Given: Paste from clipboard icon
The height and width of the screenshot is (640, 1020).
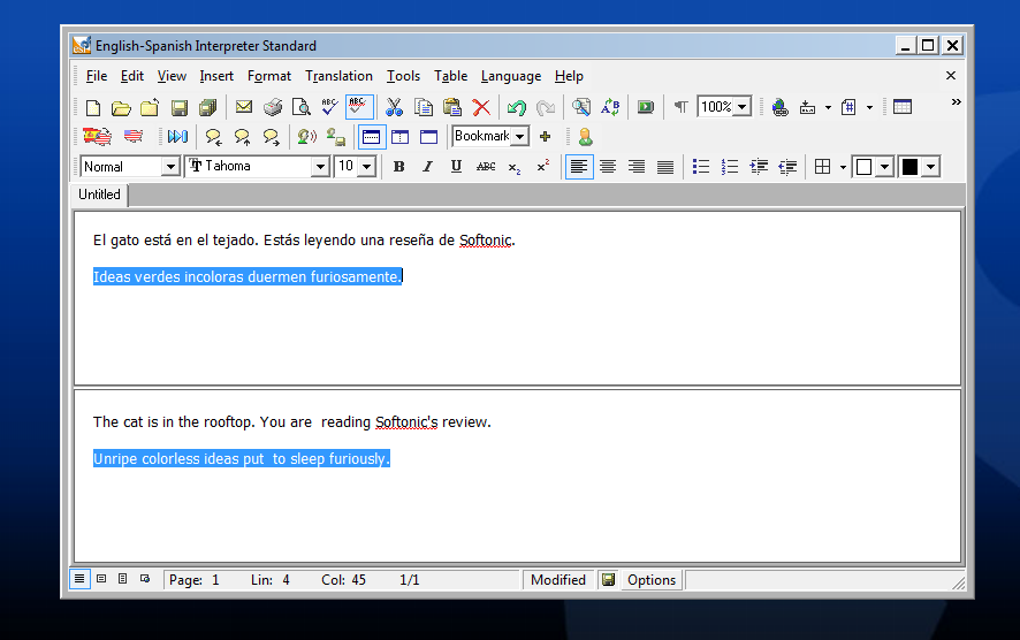Looking at the screenshot, I should pos(452,107).
